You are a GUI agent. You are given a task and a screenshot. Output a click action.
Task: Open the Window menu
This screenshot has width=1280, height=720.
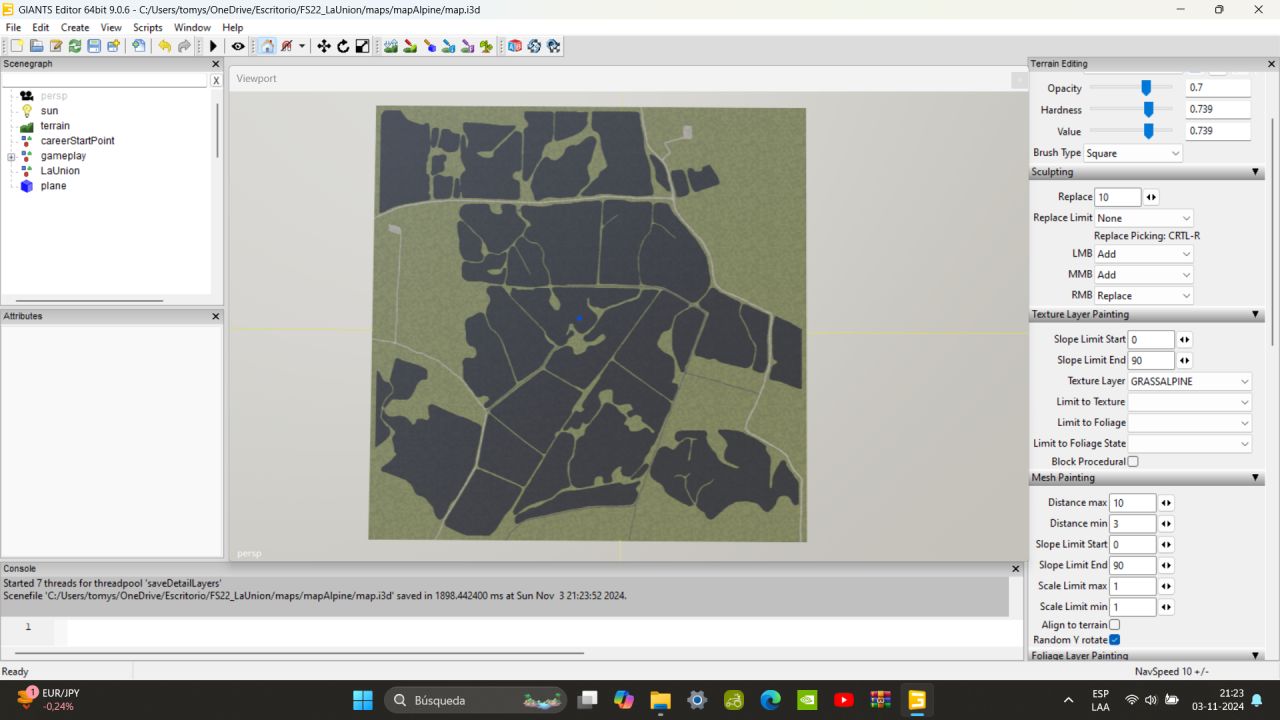pyautogui.click(x=192, y=28)
